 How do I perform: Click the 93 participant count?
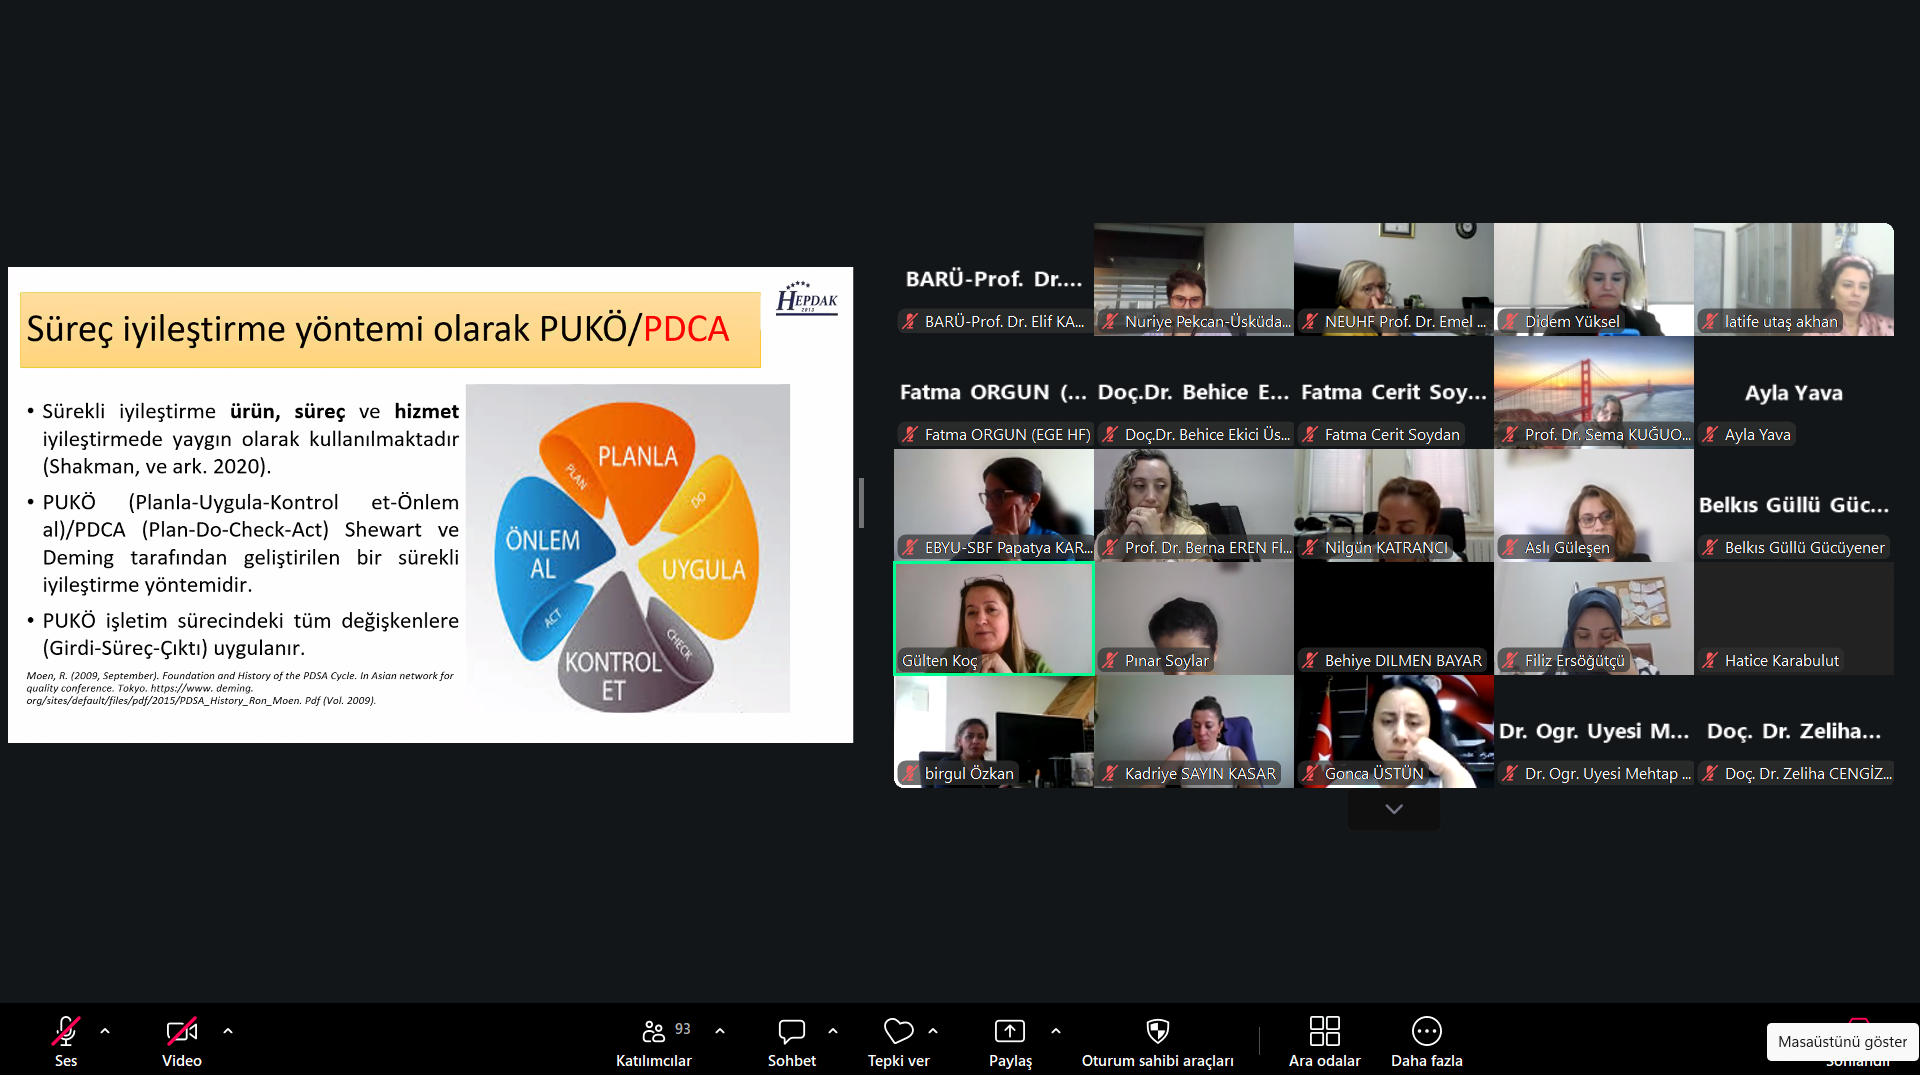(683, 1029)
